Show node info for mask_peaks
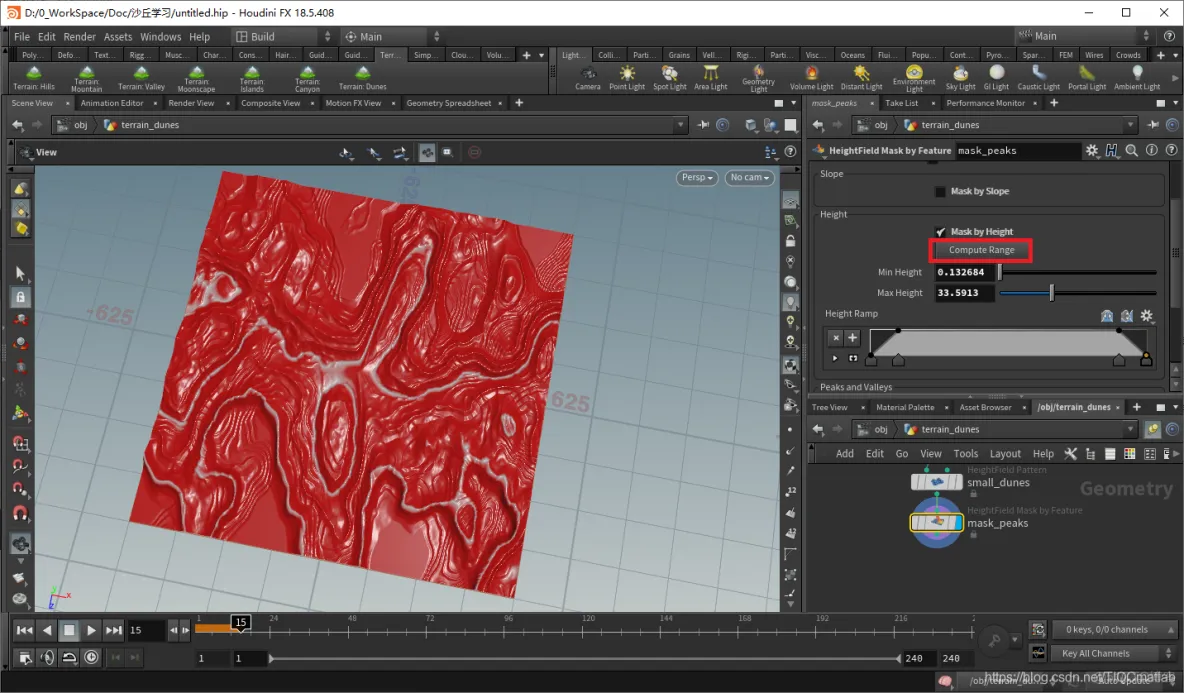This screenshot has width=1184, height=693. pyautogui.click(x=1152, y=150)
